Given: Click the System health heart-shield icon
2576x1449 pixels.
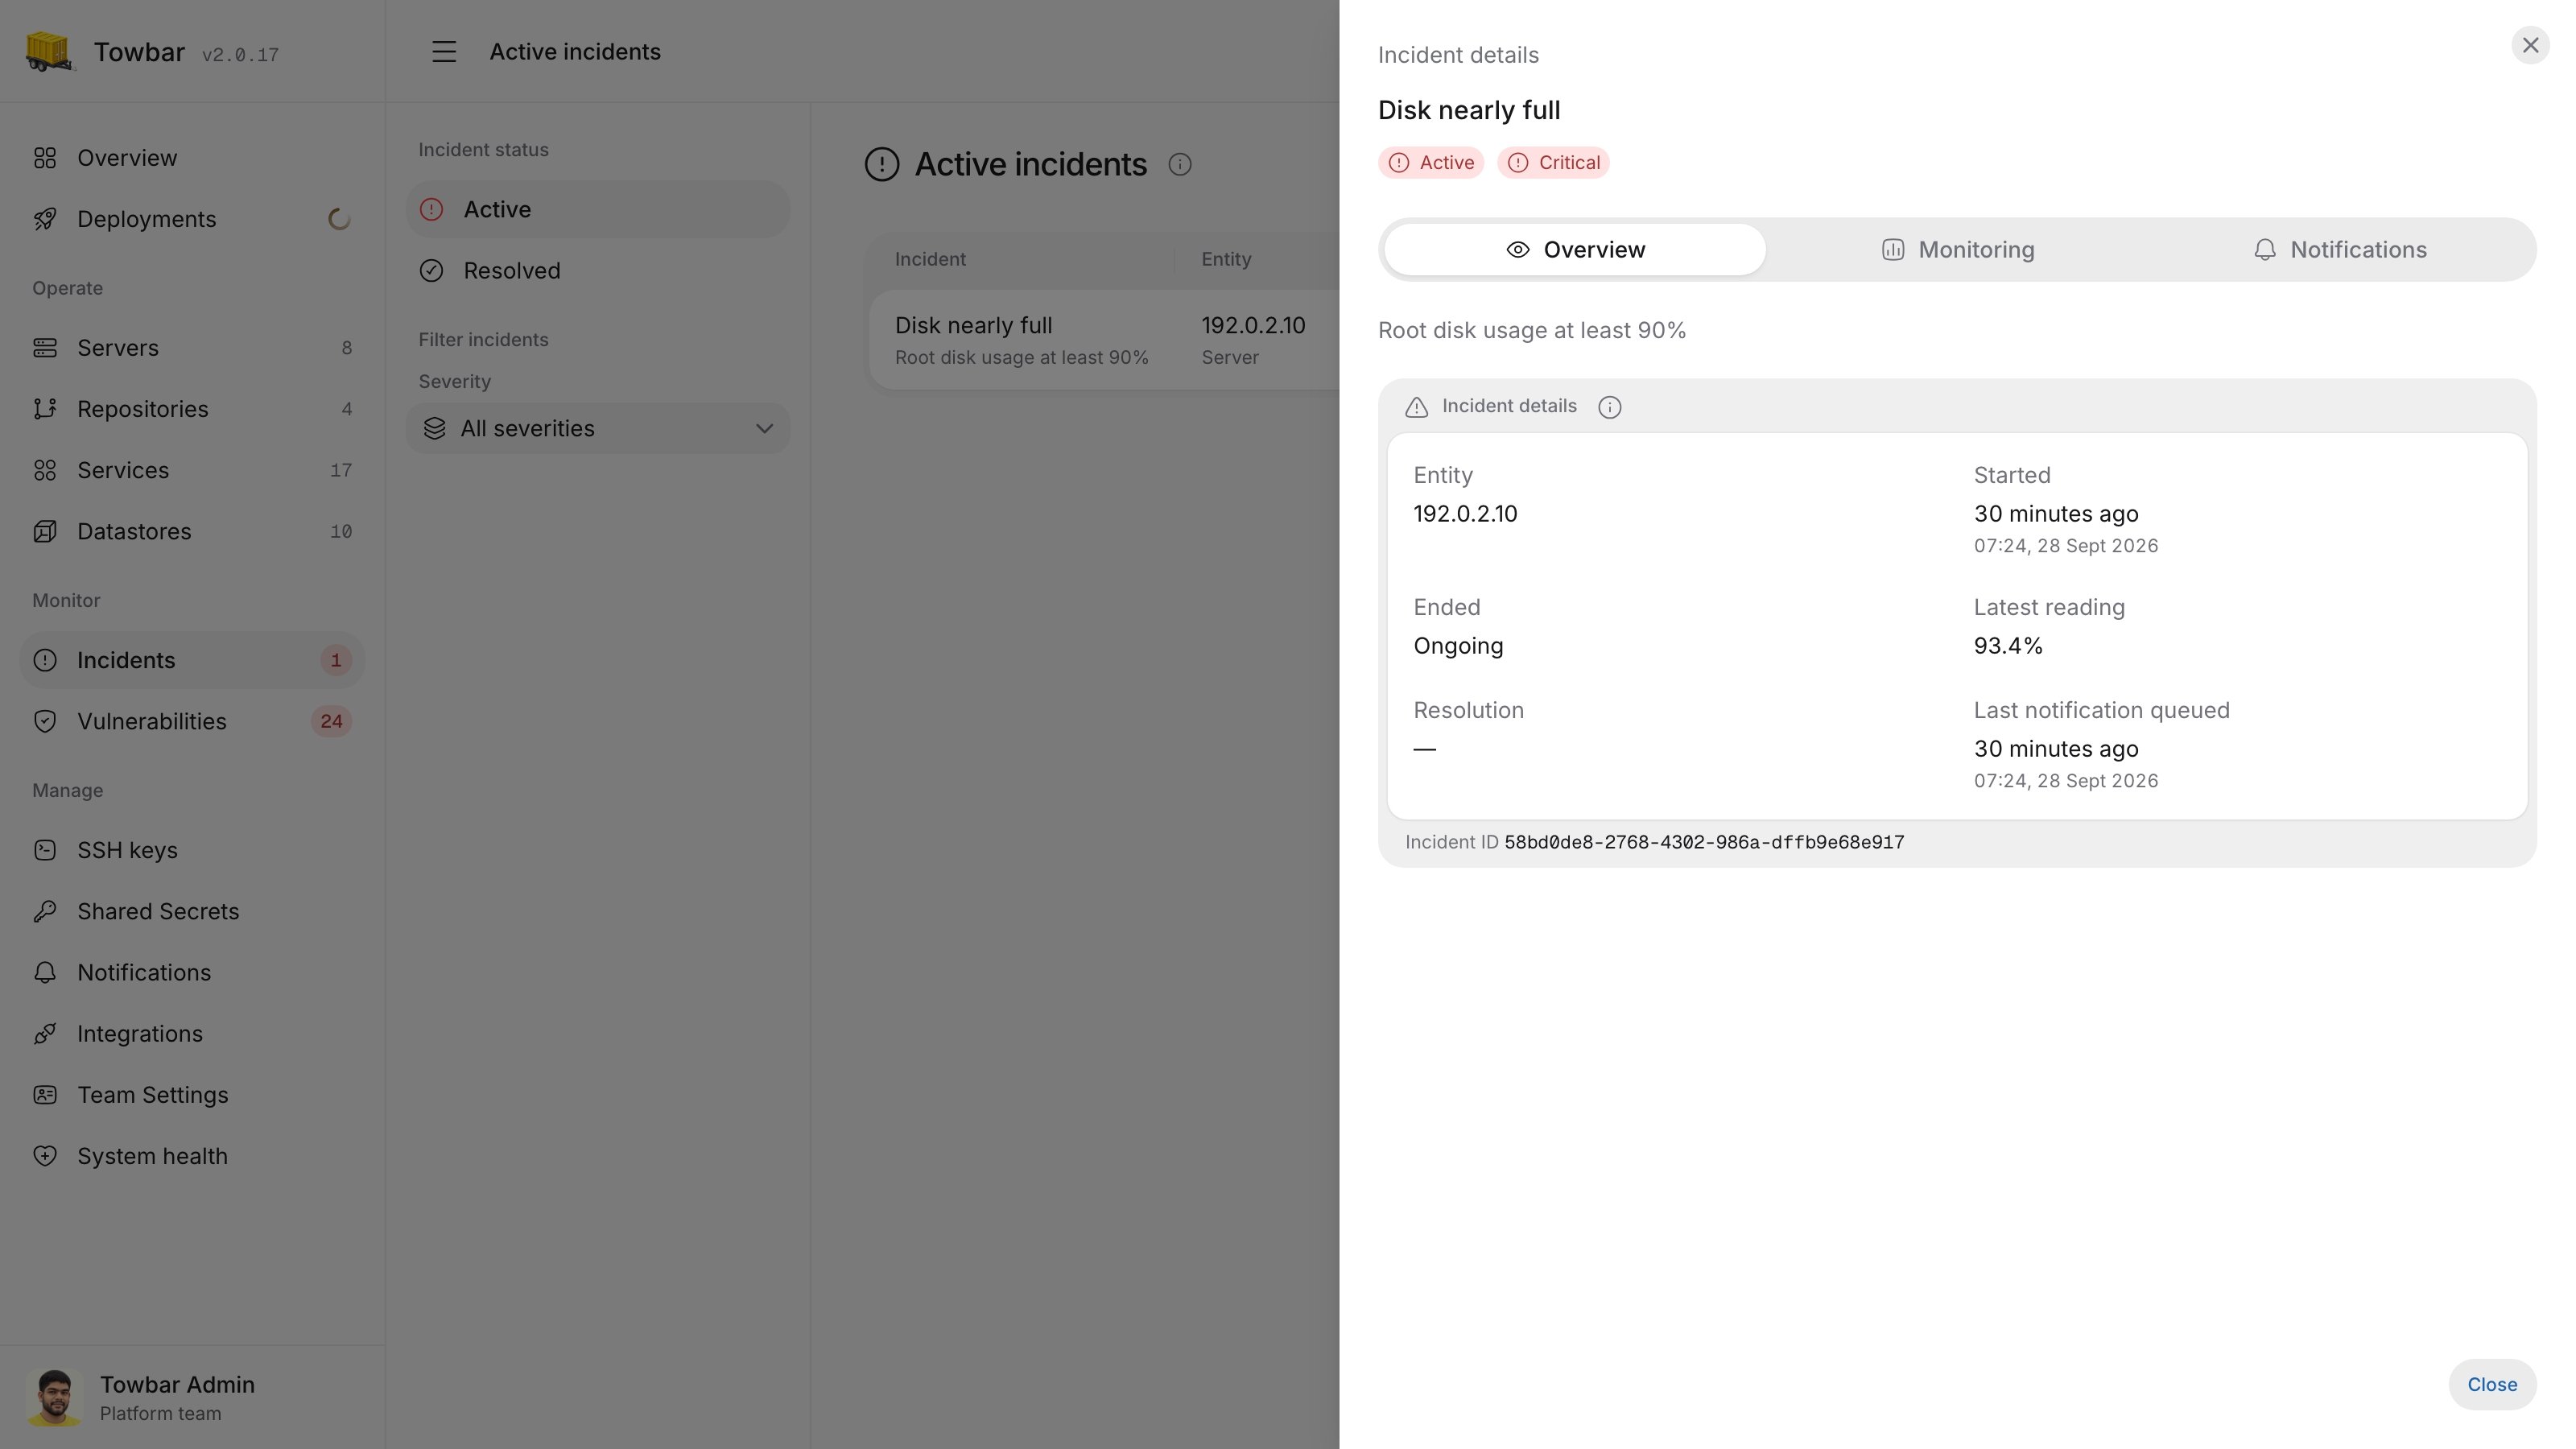Looking at the screenshot, I should pyautogui.click(x=45, y=1156).
